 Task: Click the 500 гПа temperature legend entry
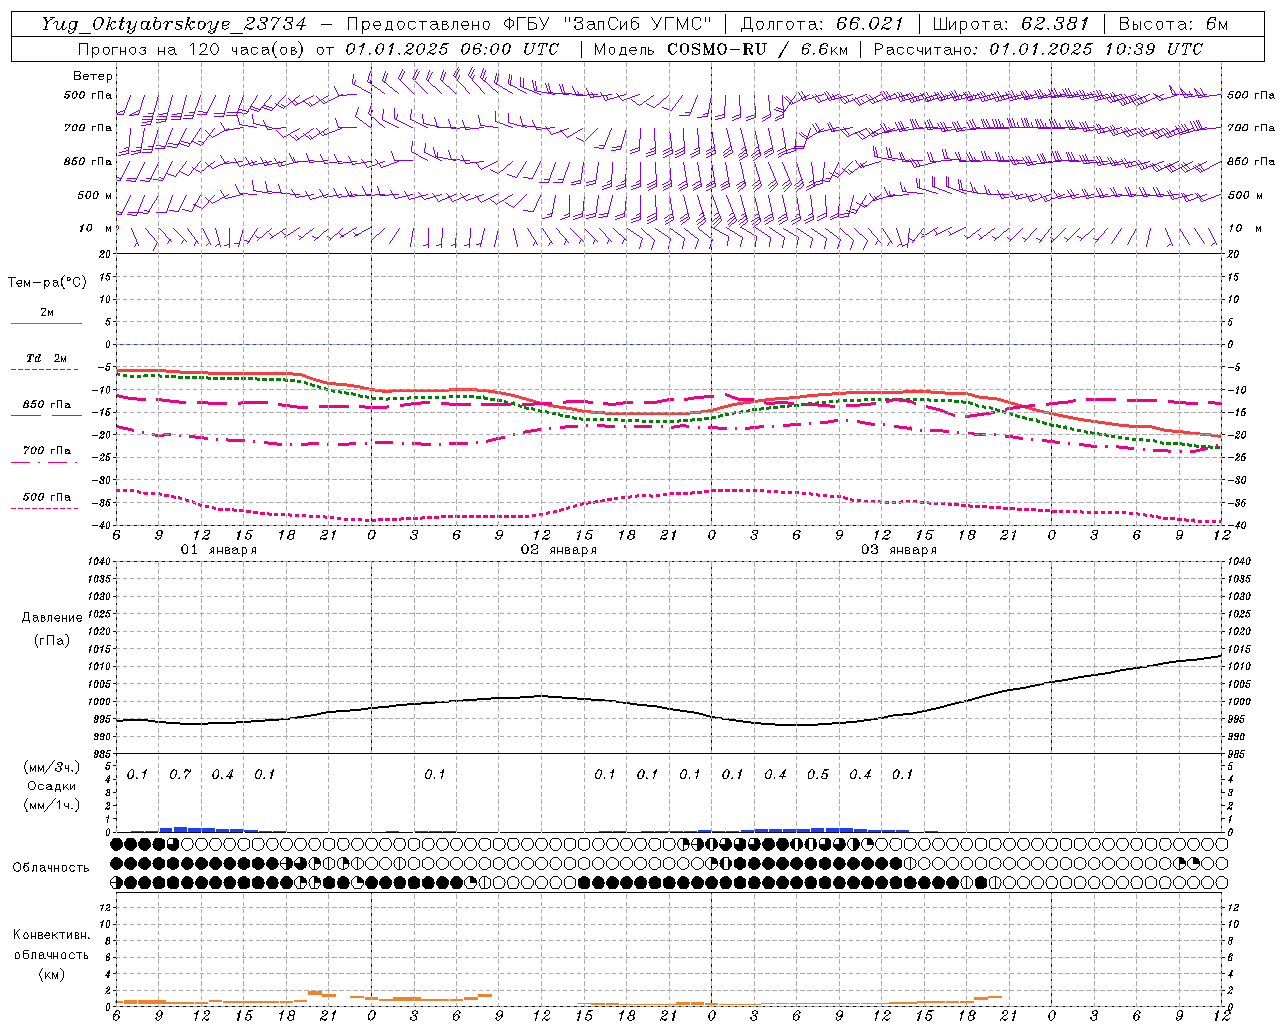coord(47,497)
